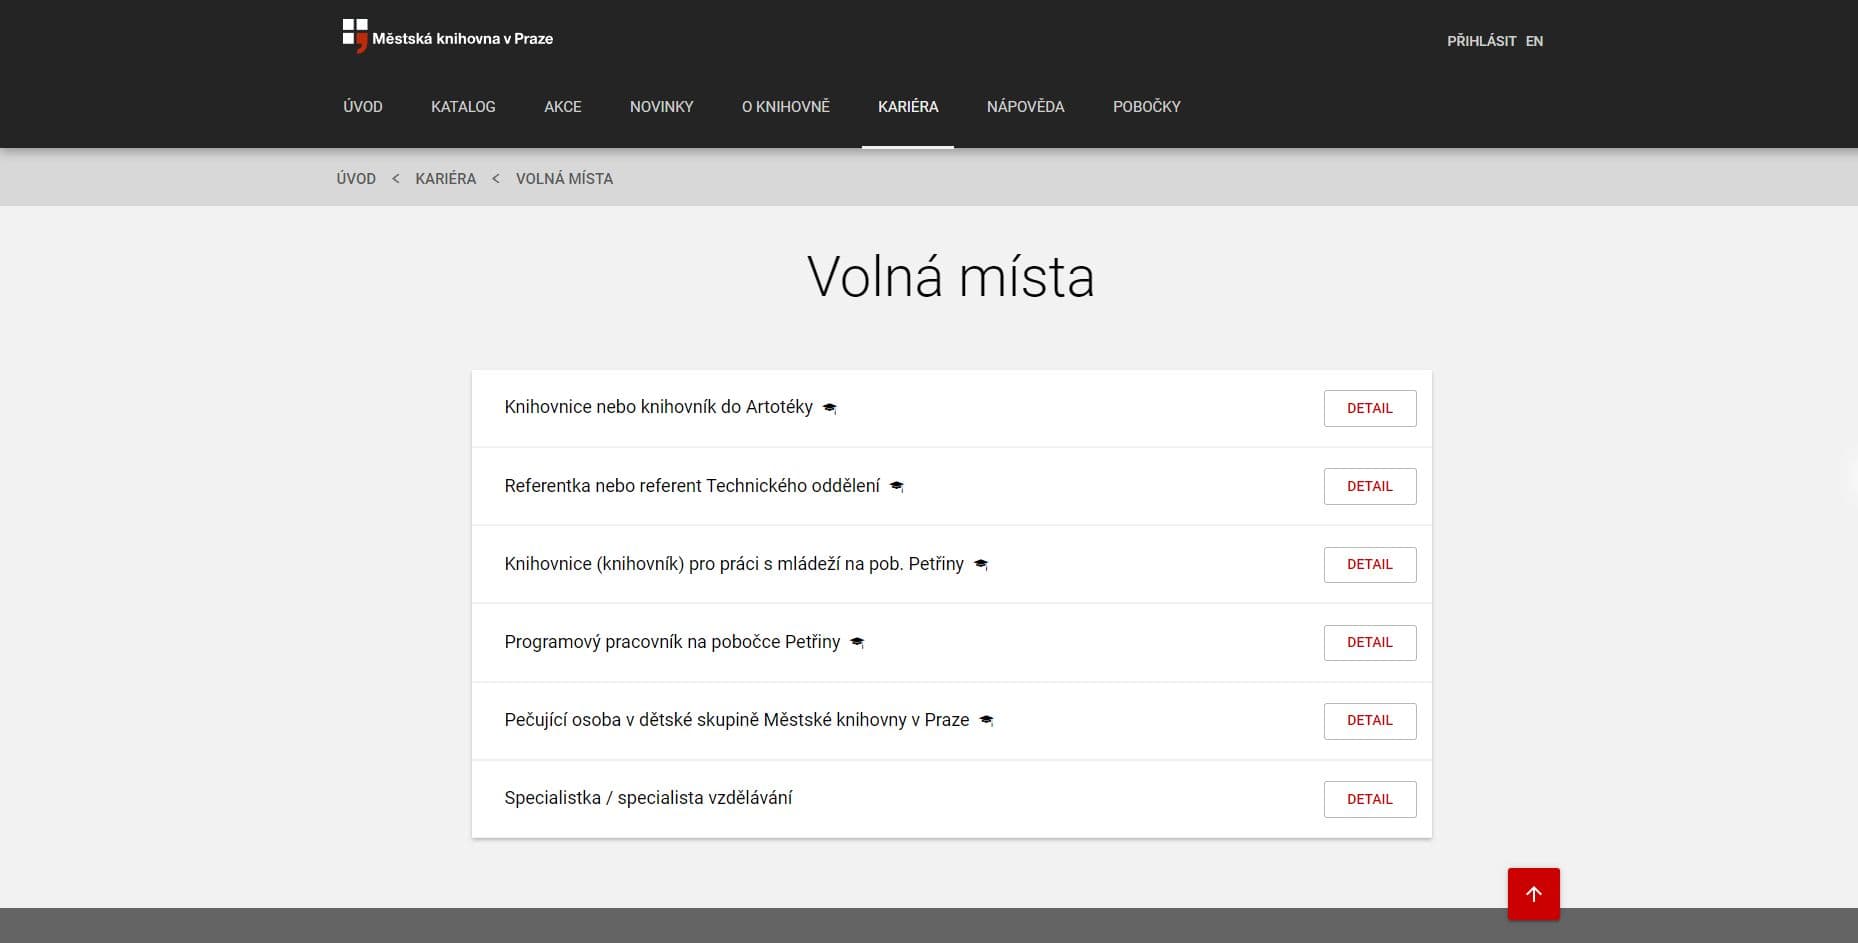Open the Novinky section
This screenshot has width=1858, height=943.
coord(661,107)
